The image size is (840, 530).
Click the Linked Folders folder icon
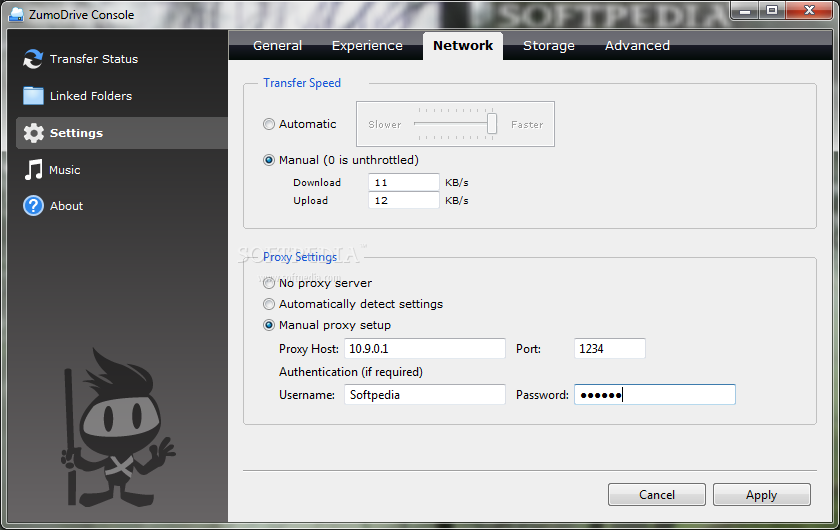coord(33,96)
